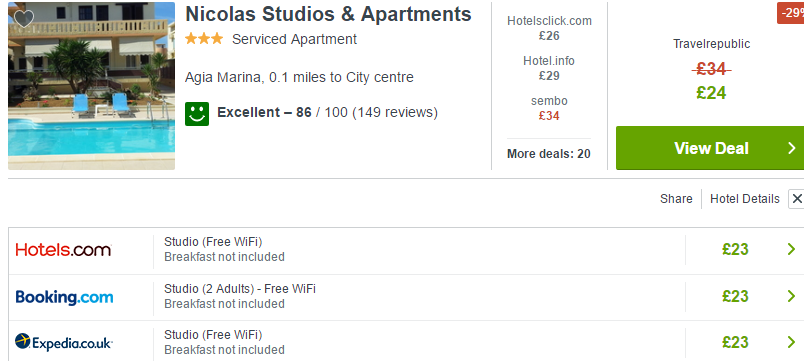Viewport: 804px width, 361px height.
Task: Click the Booking.com logo
Action: coord(64,297)
